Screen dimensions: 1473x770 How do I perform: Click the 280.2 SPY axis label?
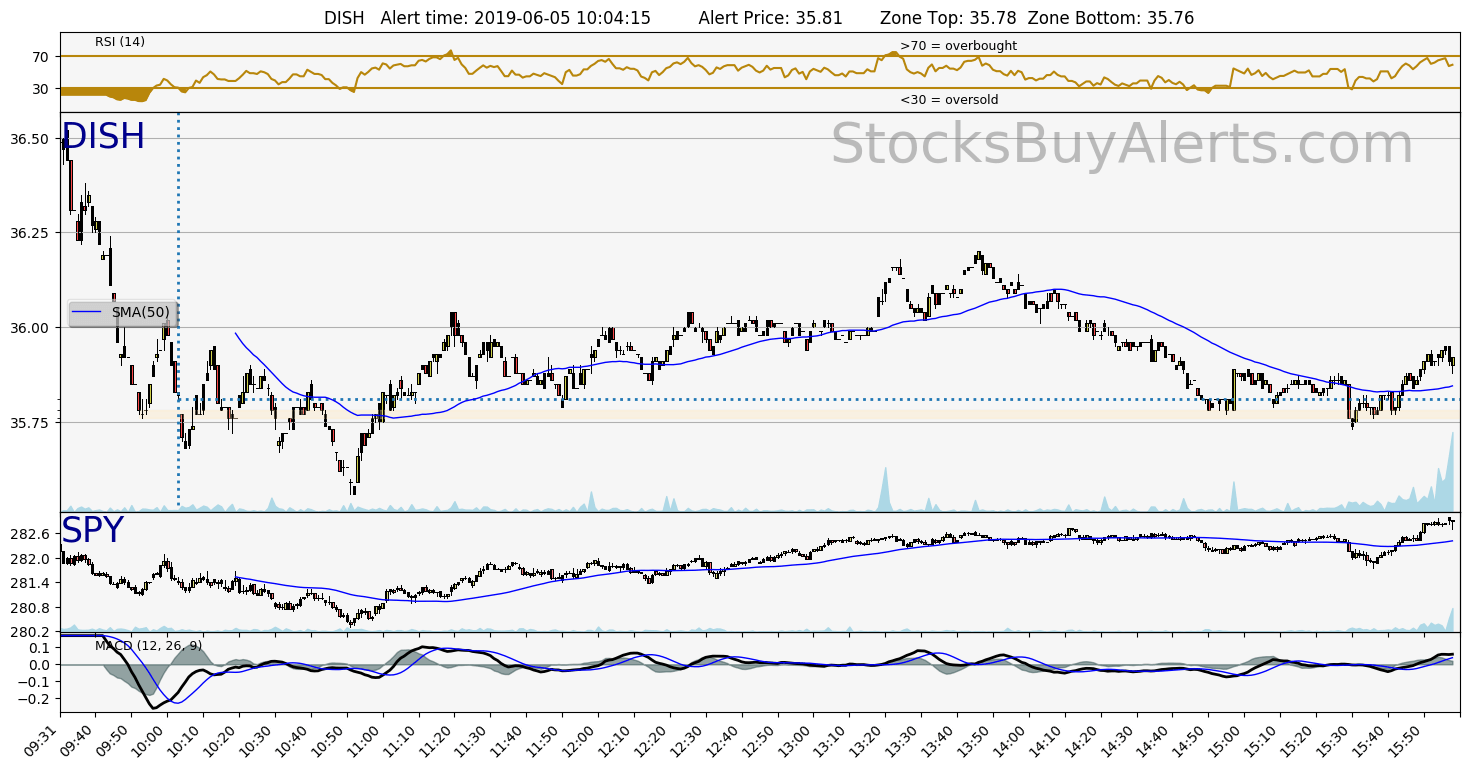tap(31, 632)
